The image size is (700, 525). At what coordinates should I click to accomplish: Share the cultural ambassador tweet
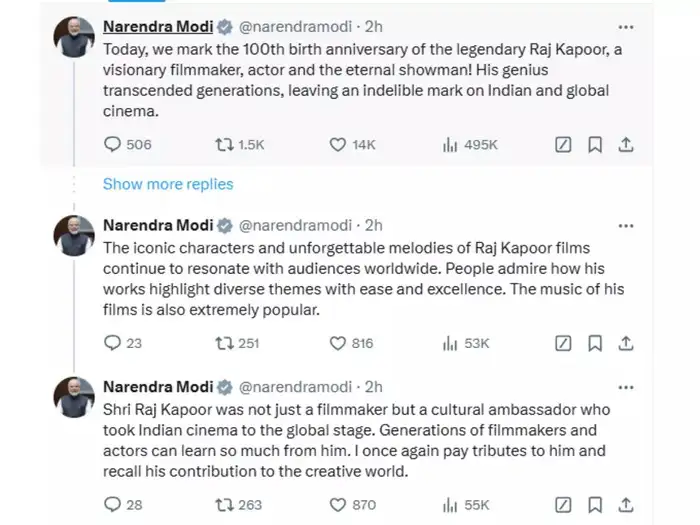coord(626,506)
